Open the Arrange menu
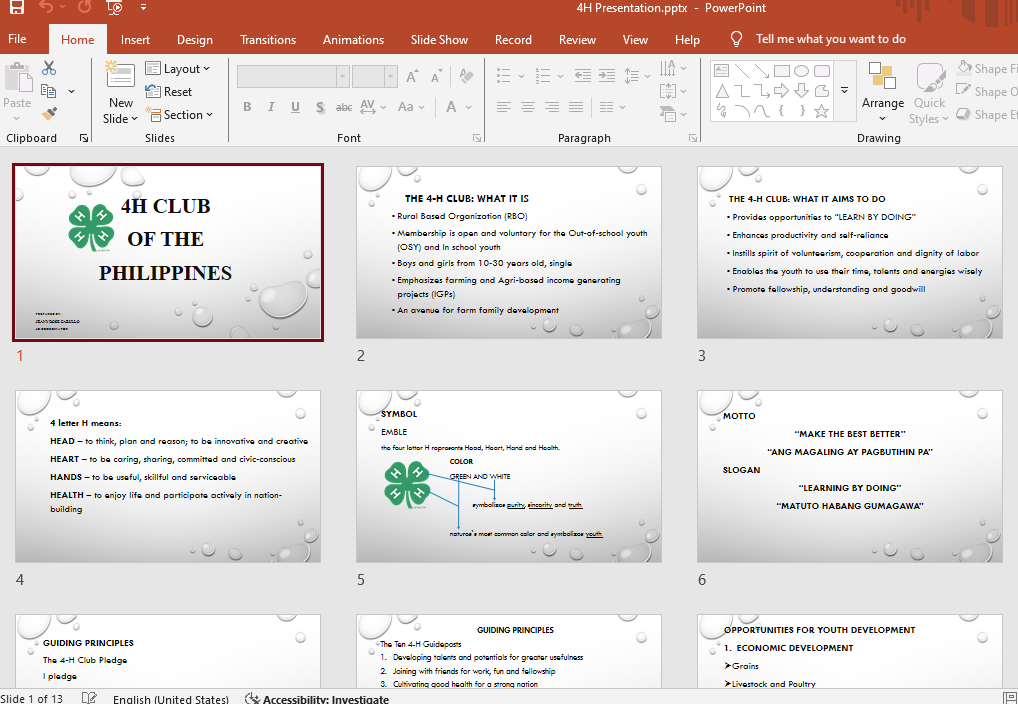The height and width of the screenshot is (704, 1018). tap(882, 93)
